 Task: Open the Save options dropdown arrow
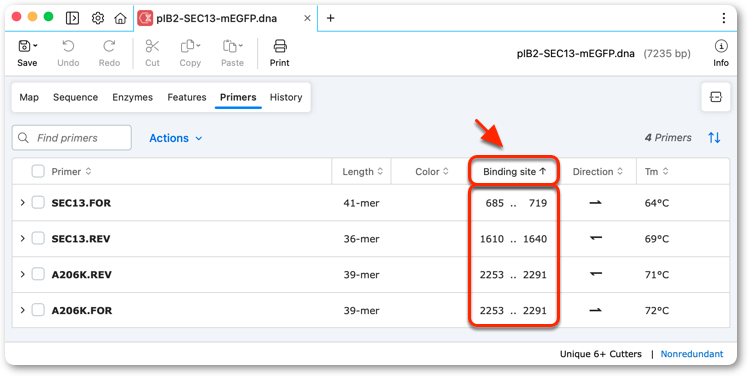pyautogui.click(x=35, y=46)
